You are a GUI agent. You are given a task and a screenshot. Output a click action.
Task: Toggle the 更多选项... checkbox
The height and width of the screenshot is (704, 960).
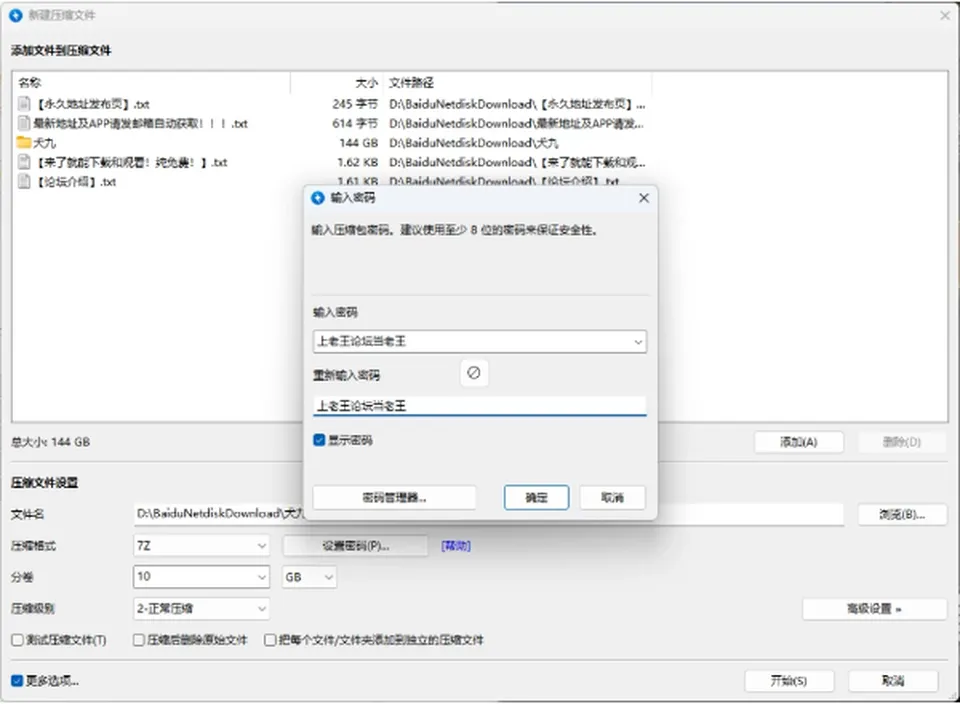coord(17,681)
